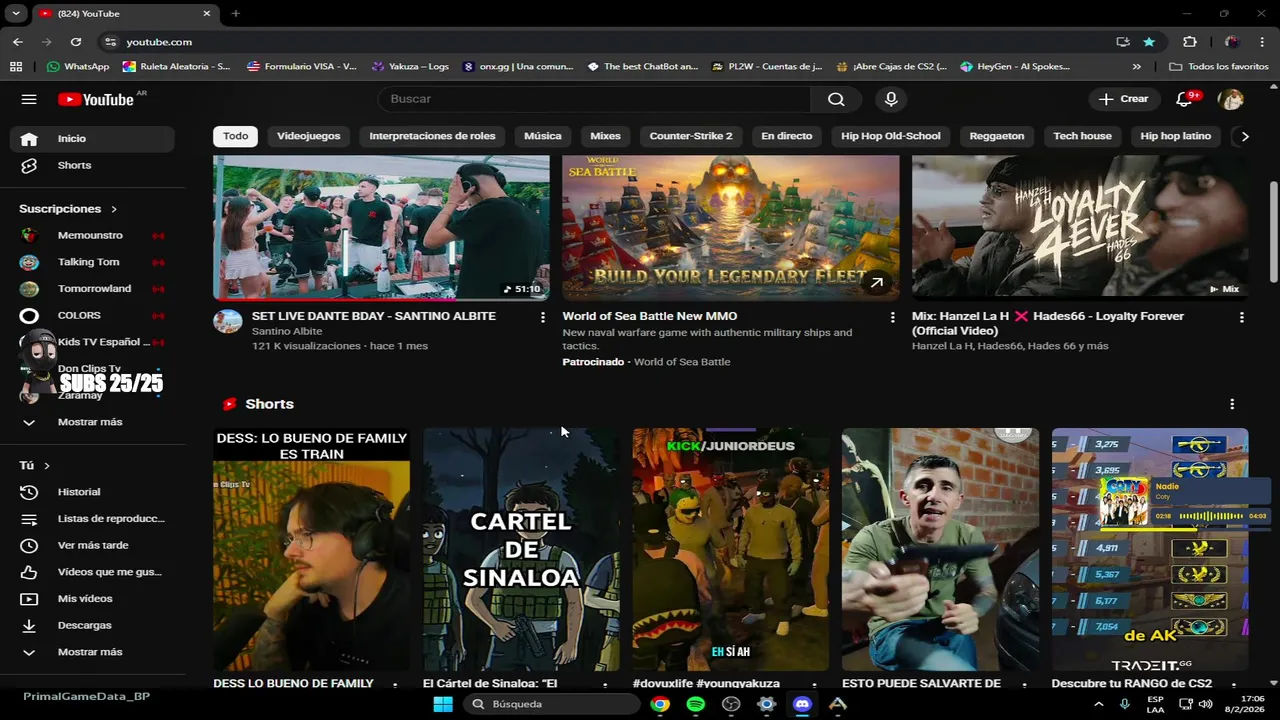Open Discord from the taskbar
The width and height of the screenshot is (1280, 720).
[x=802, y=704]
